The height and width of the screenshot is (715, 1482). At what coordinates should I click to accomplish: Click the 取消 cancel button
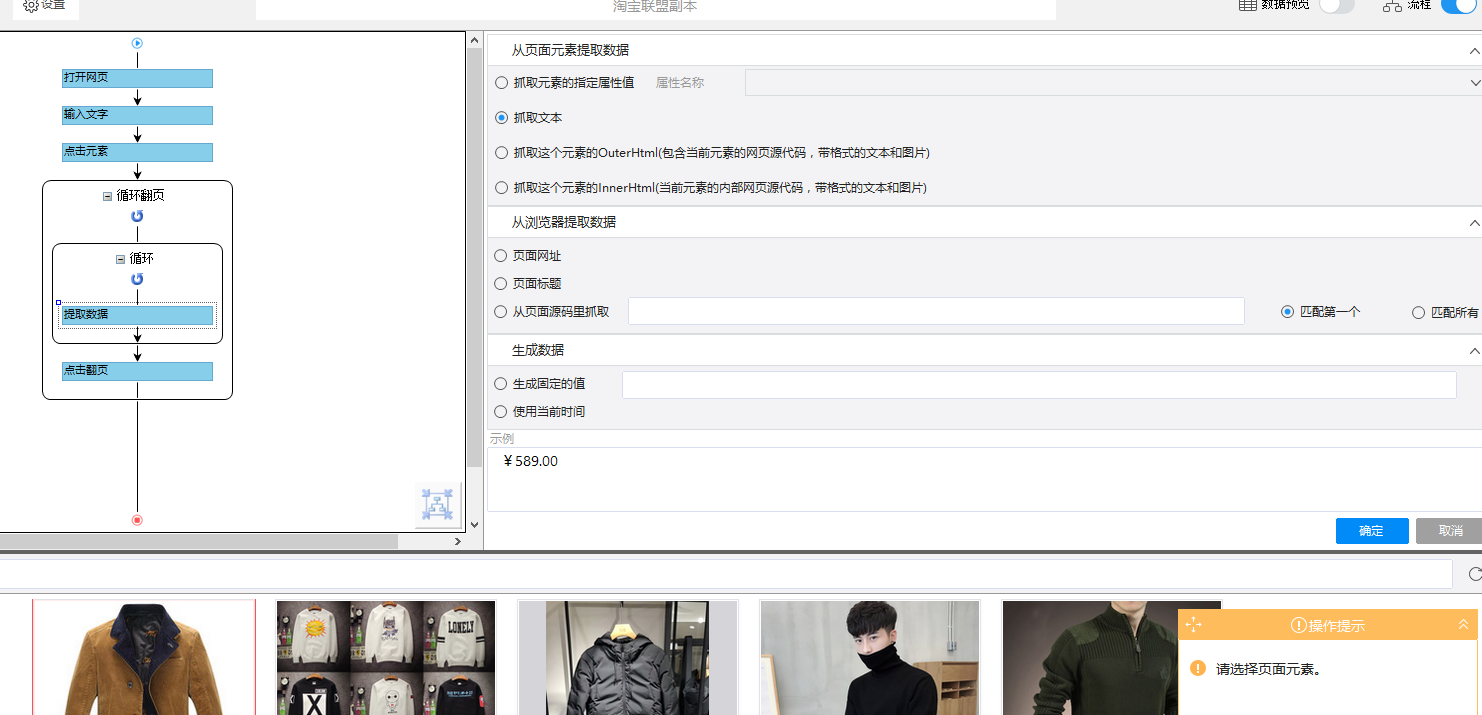(x=1449, y=531)
